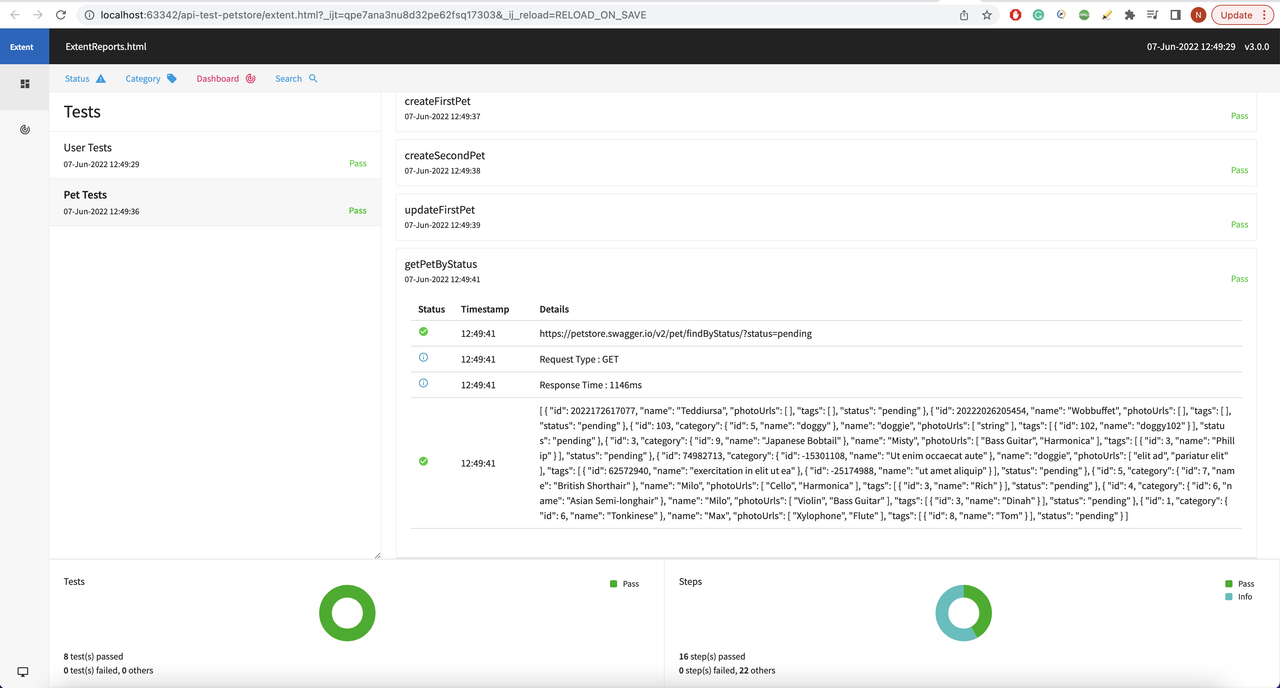This screenshot has width=1280, height=688.
Task: Open the red ad blocker extension
Action: click(x=1016, y=15)
